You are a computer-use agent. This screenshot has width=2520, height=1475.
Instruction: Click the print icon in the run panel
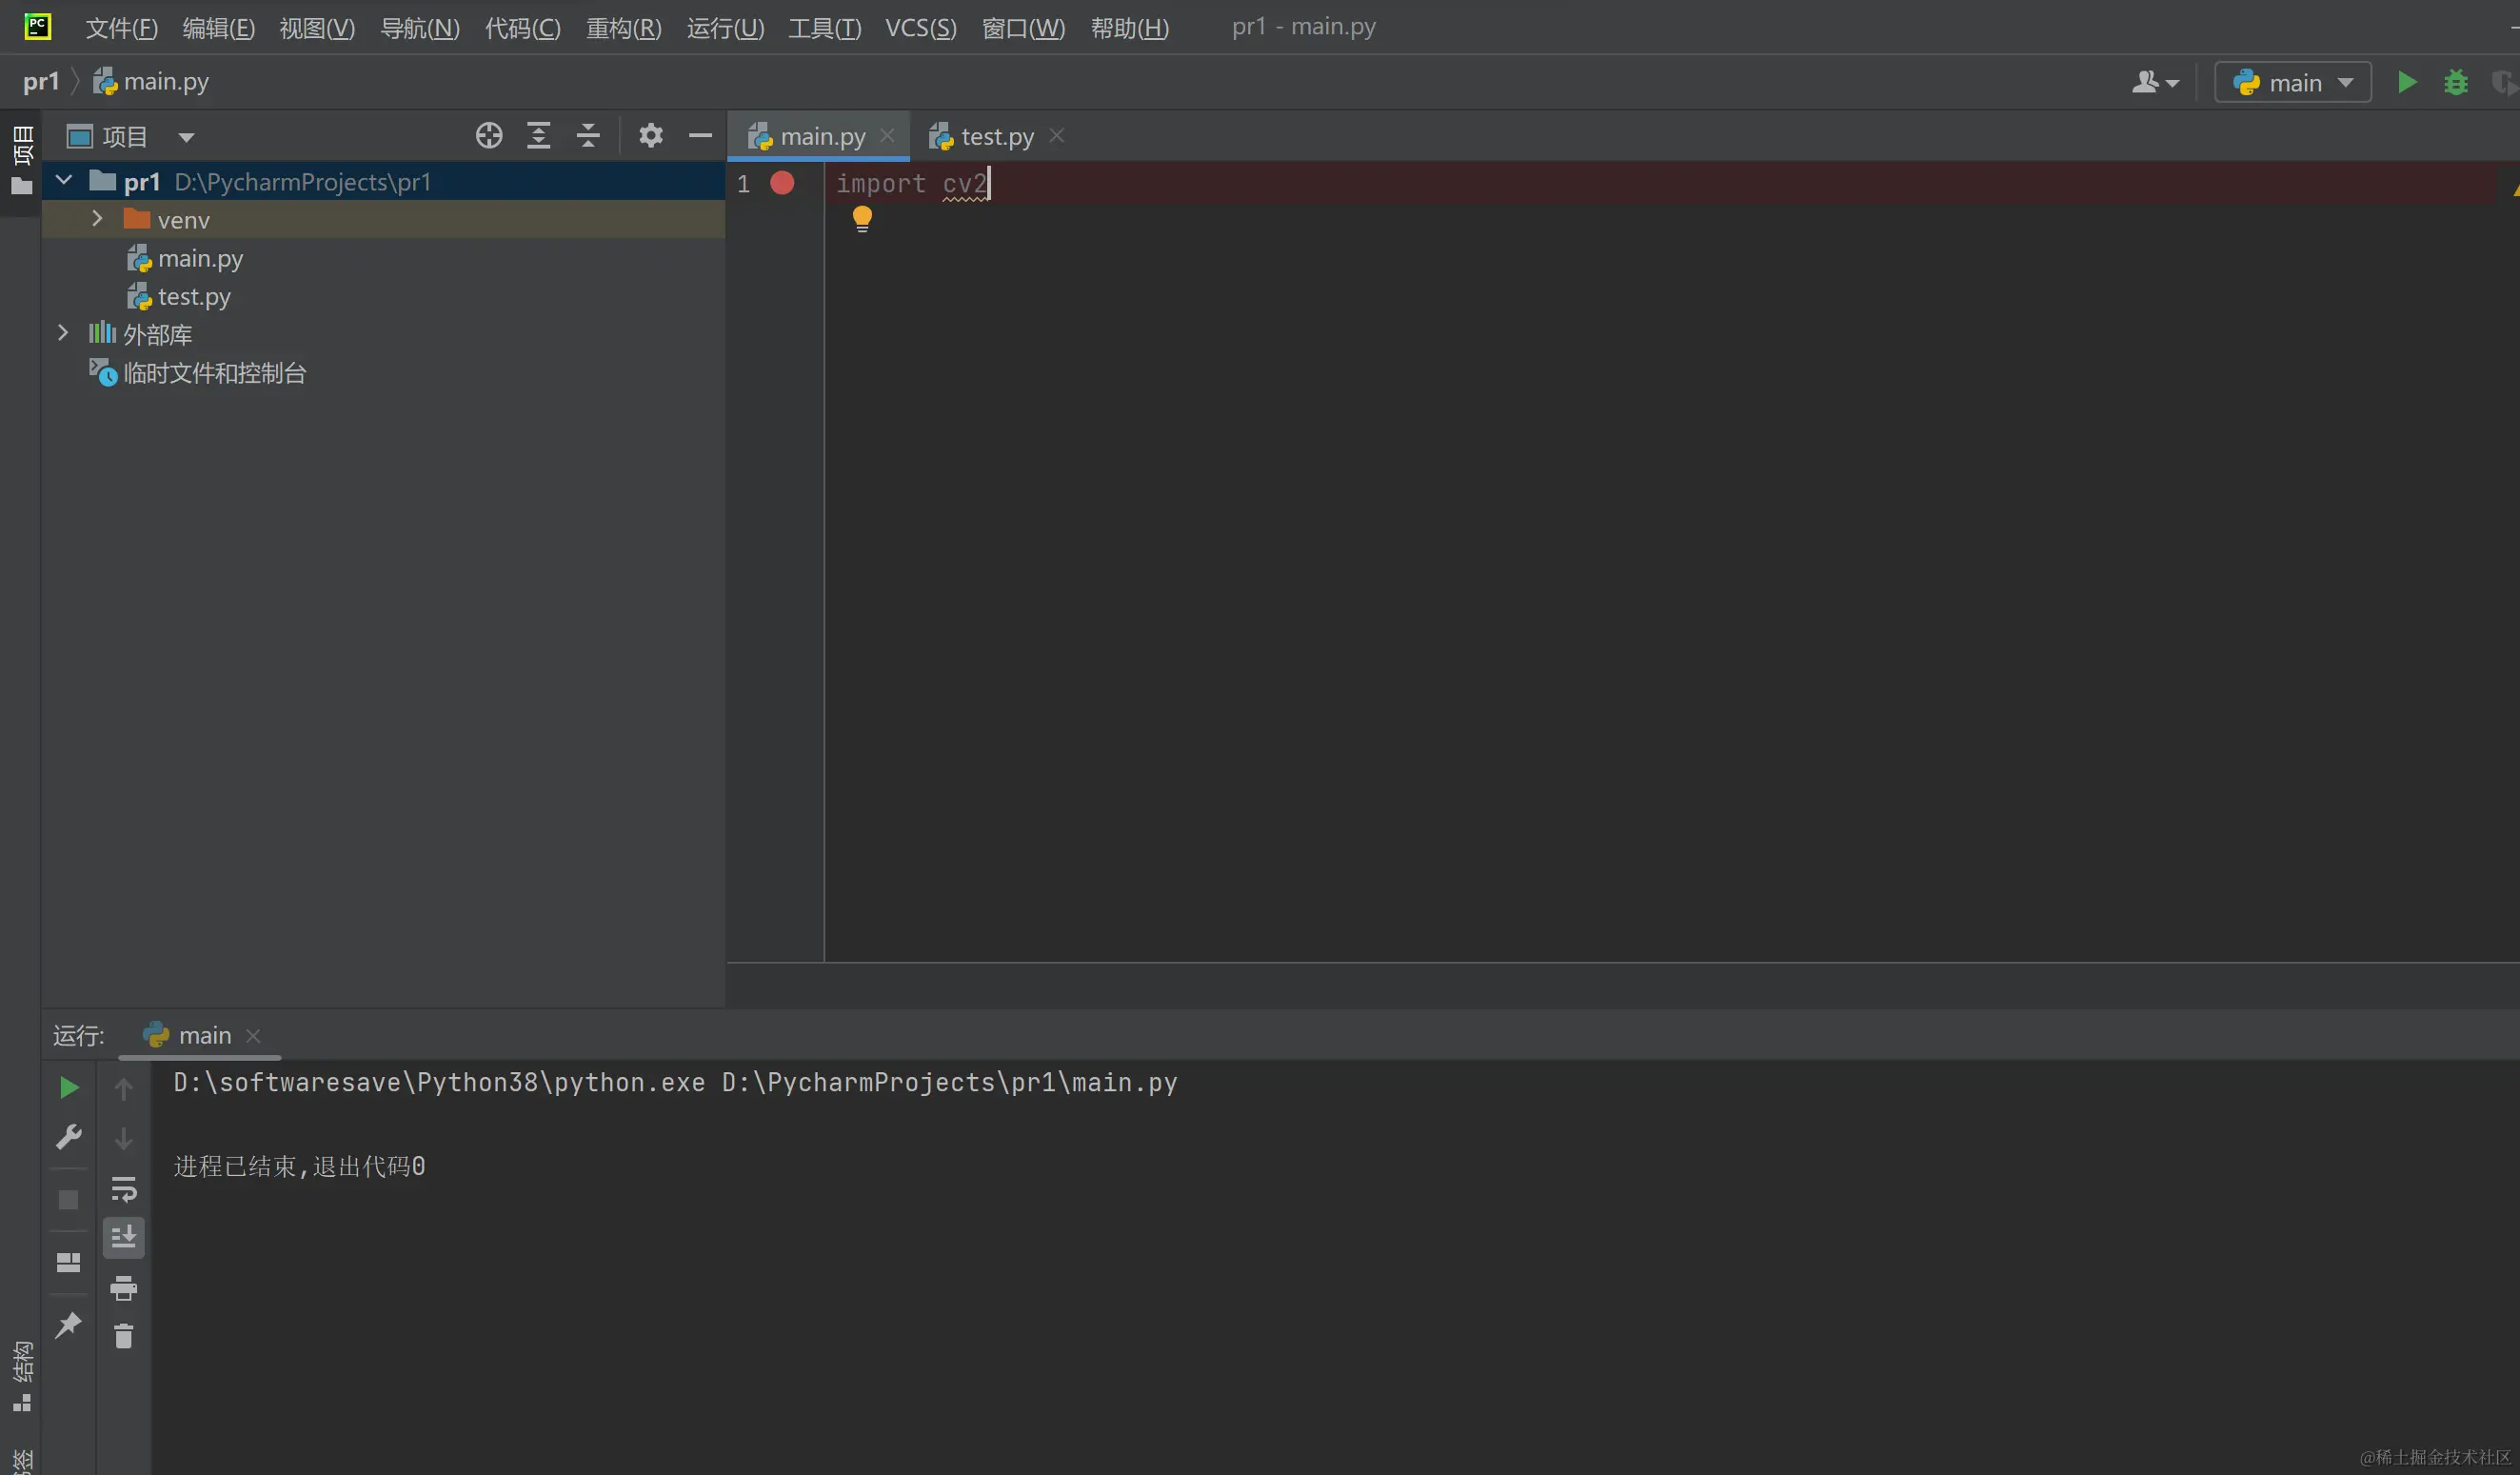click(123, 1288)
